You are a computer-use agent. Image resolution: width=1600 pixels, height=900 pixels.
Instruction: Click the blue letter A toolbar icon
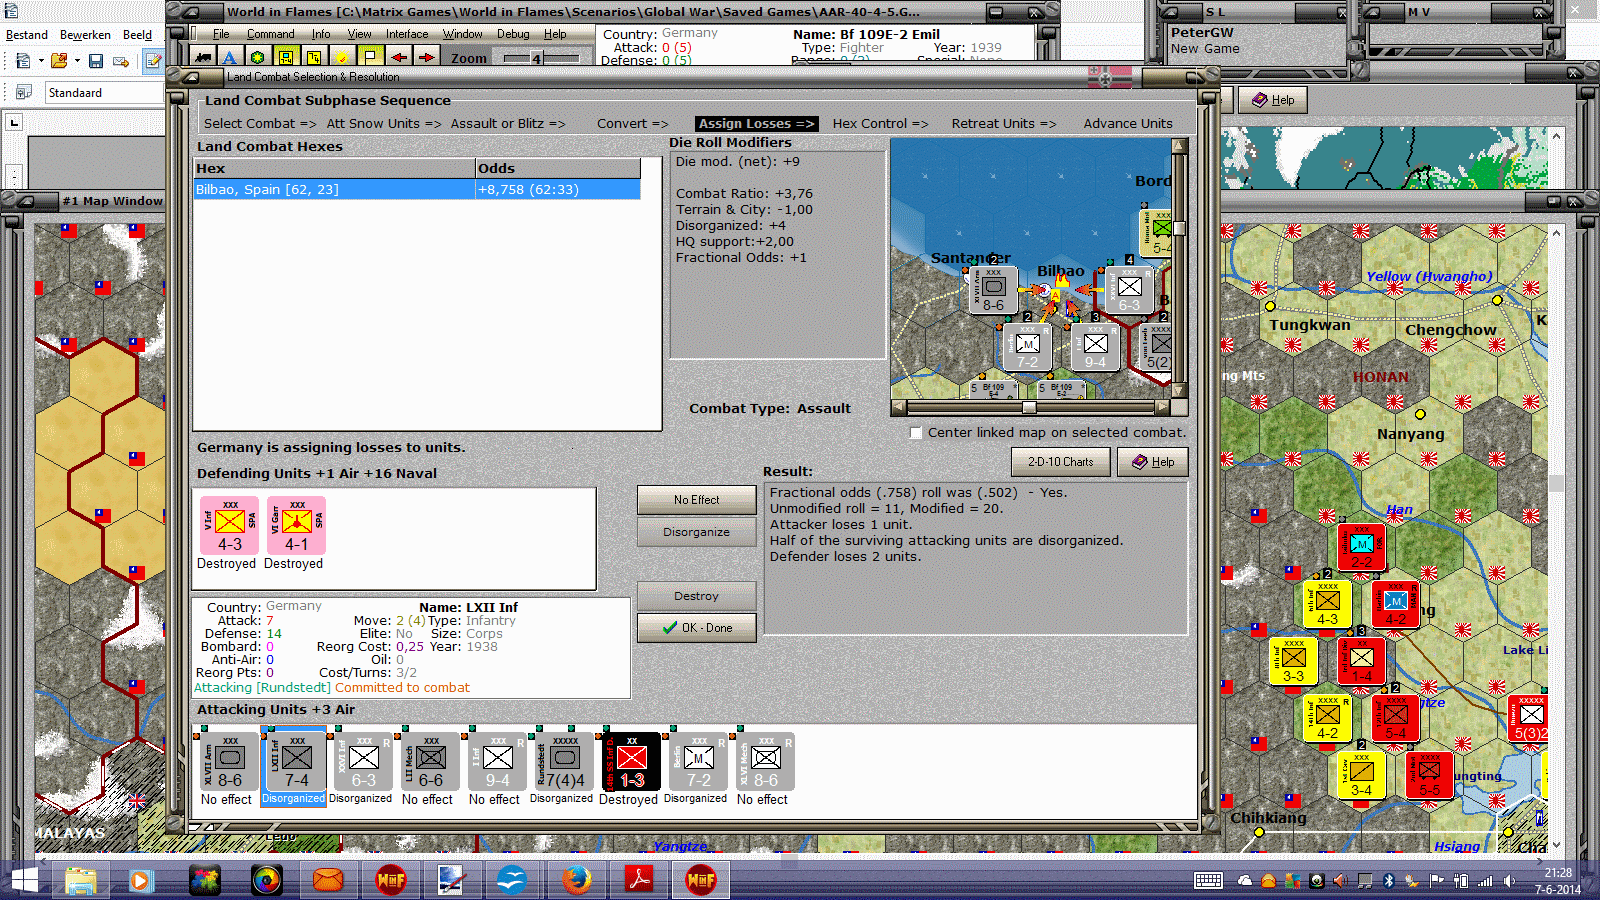pyautogui.click(x=230, y=58)
